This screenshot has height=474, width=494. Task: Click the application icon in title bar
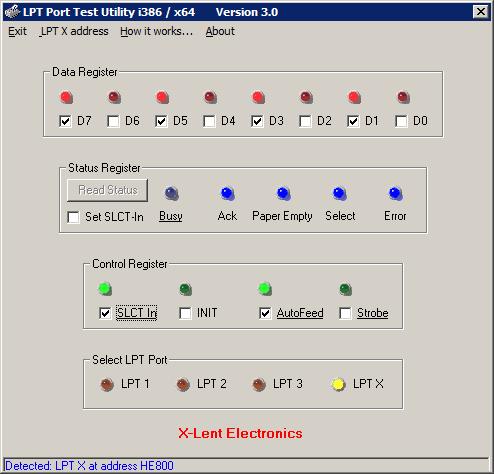click(x=12, y=12)
